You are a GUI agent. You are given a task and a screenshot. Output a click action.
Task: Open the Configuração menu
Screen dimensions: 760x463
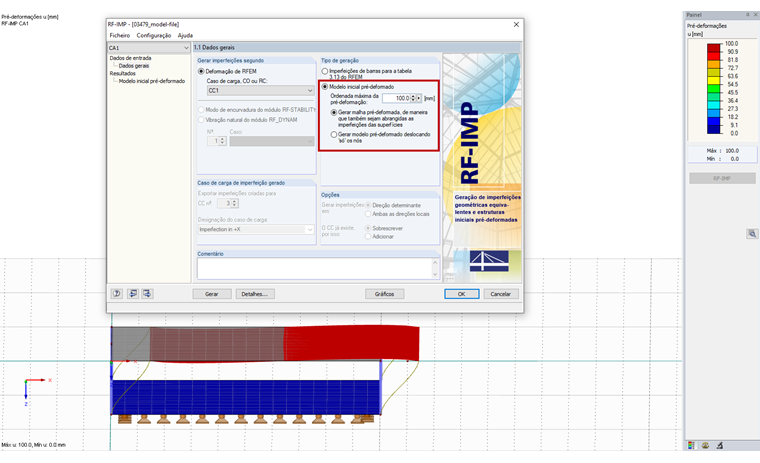coord(154,35)
